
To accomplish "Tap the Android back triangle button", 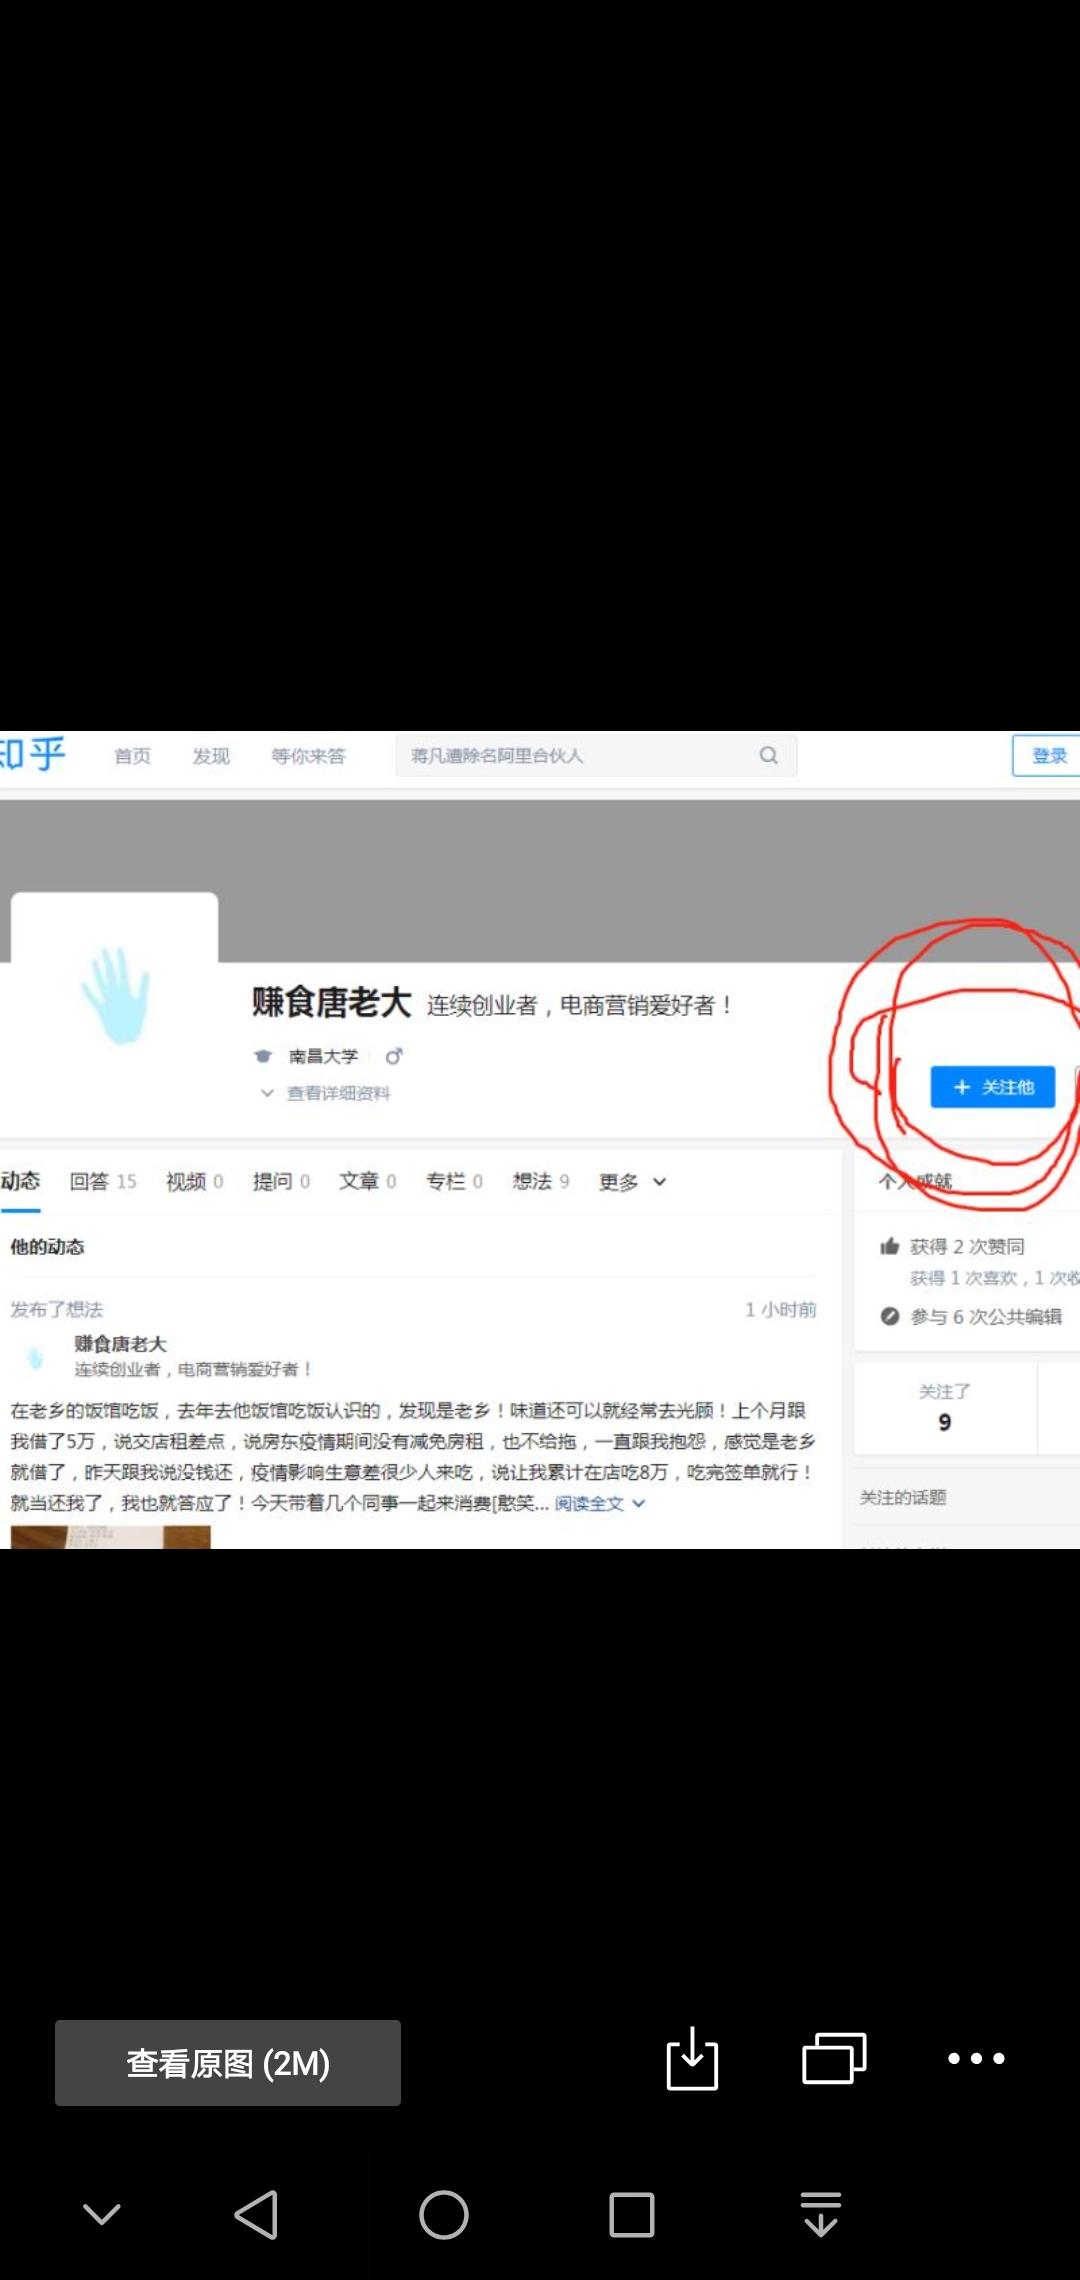I will pyautogui.click(x=256, y=2214).
